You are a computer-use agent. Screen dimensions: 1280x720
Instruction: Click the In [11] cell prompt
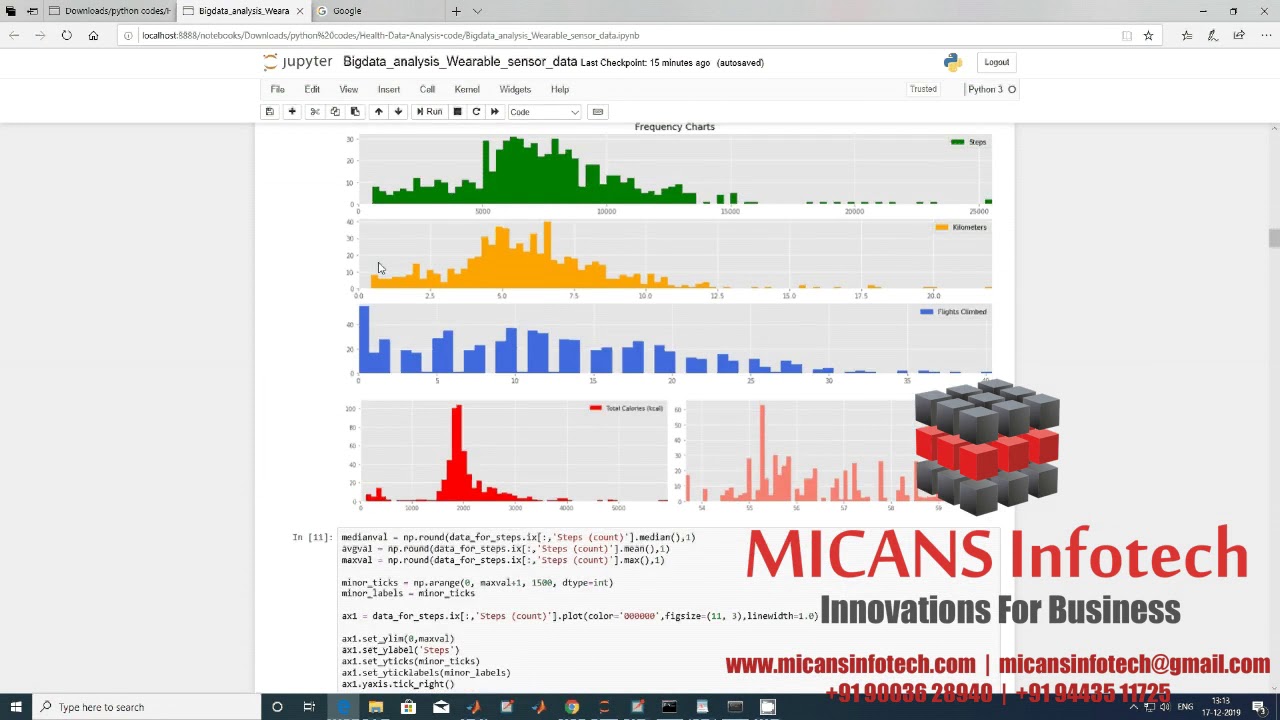click(313, 538)
